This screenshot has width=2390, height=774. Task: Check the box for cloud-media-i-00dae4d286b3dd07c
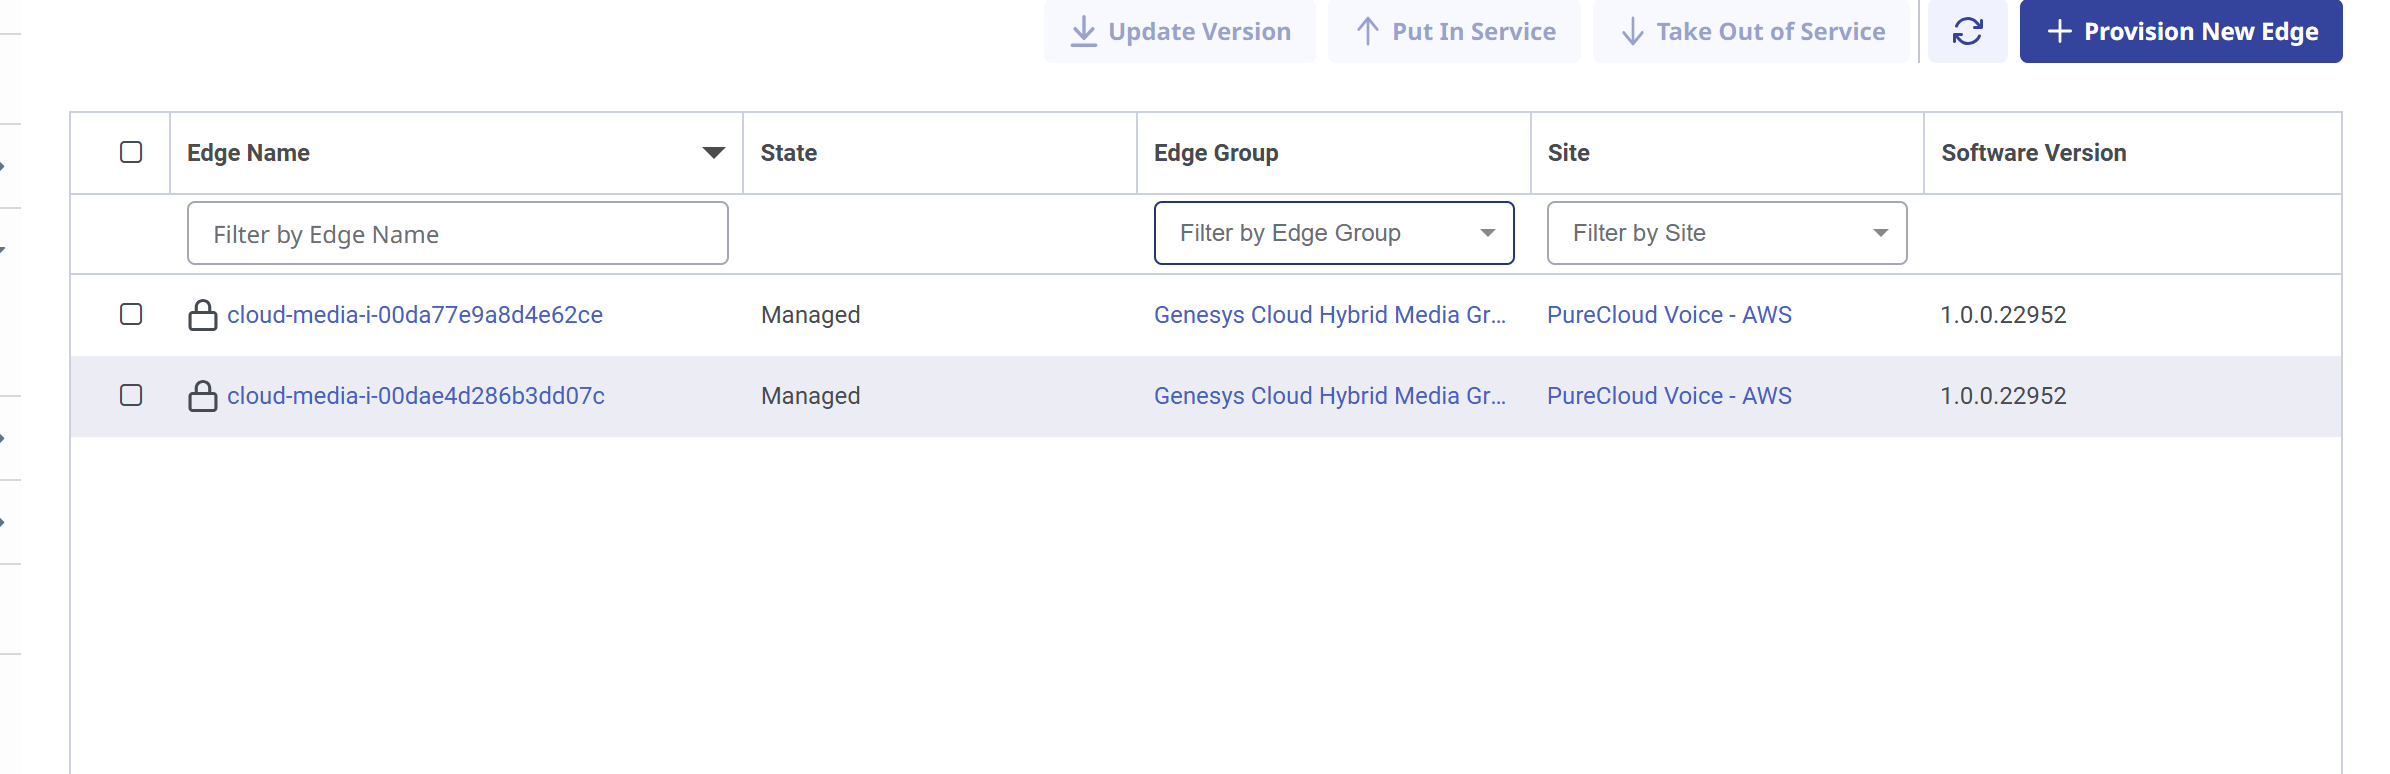(131, 395)
